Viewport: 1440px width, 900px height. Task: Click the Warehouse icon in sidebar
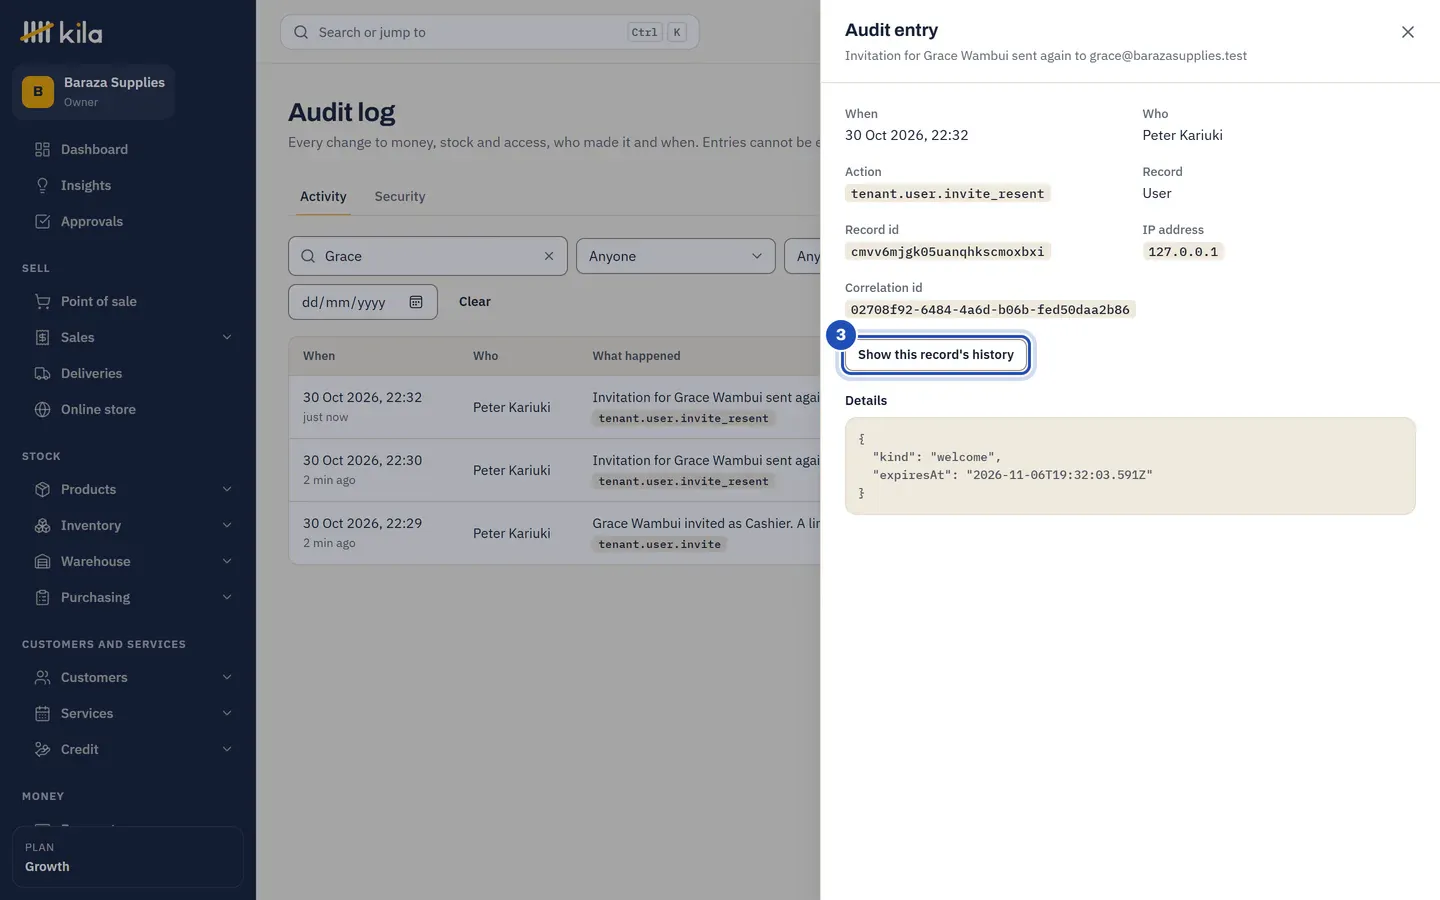pyautogui.click(x=42, y=561)
